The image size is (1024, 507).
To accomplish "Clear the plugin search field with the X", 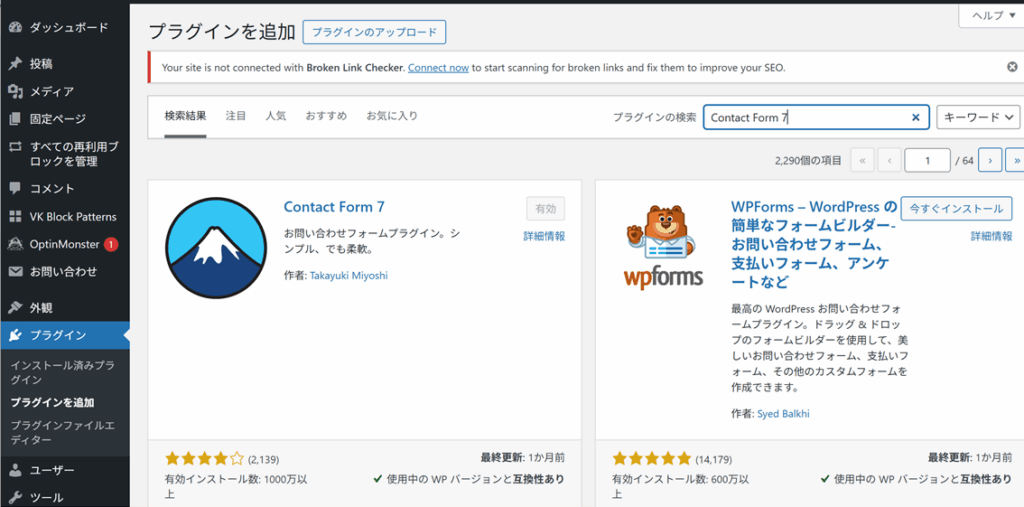I will [x=916, y=118].
